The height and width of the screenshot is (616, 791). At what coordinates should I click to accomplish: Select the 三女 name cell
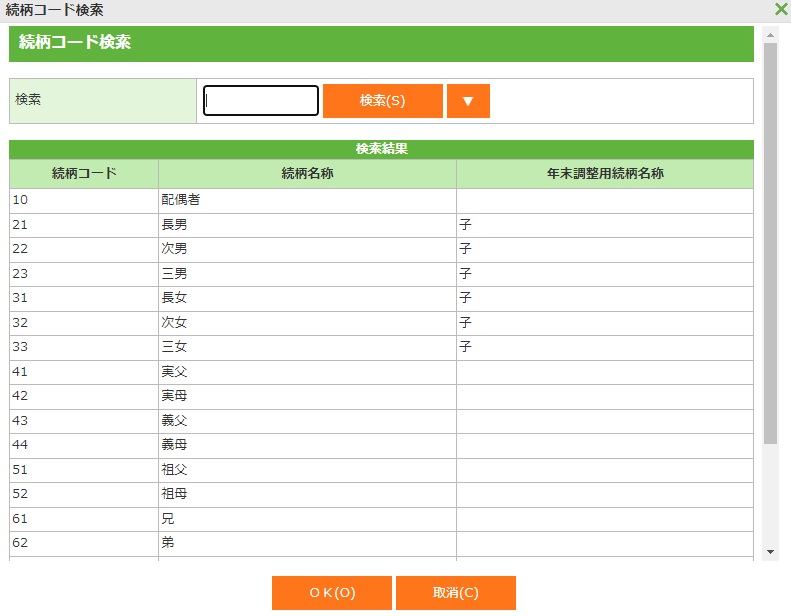(307, 347)
